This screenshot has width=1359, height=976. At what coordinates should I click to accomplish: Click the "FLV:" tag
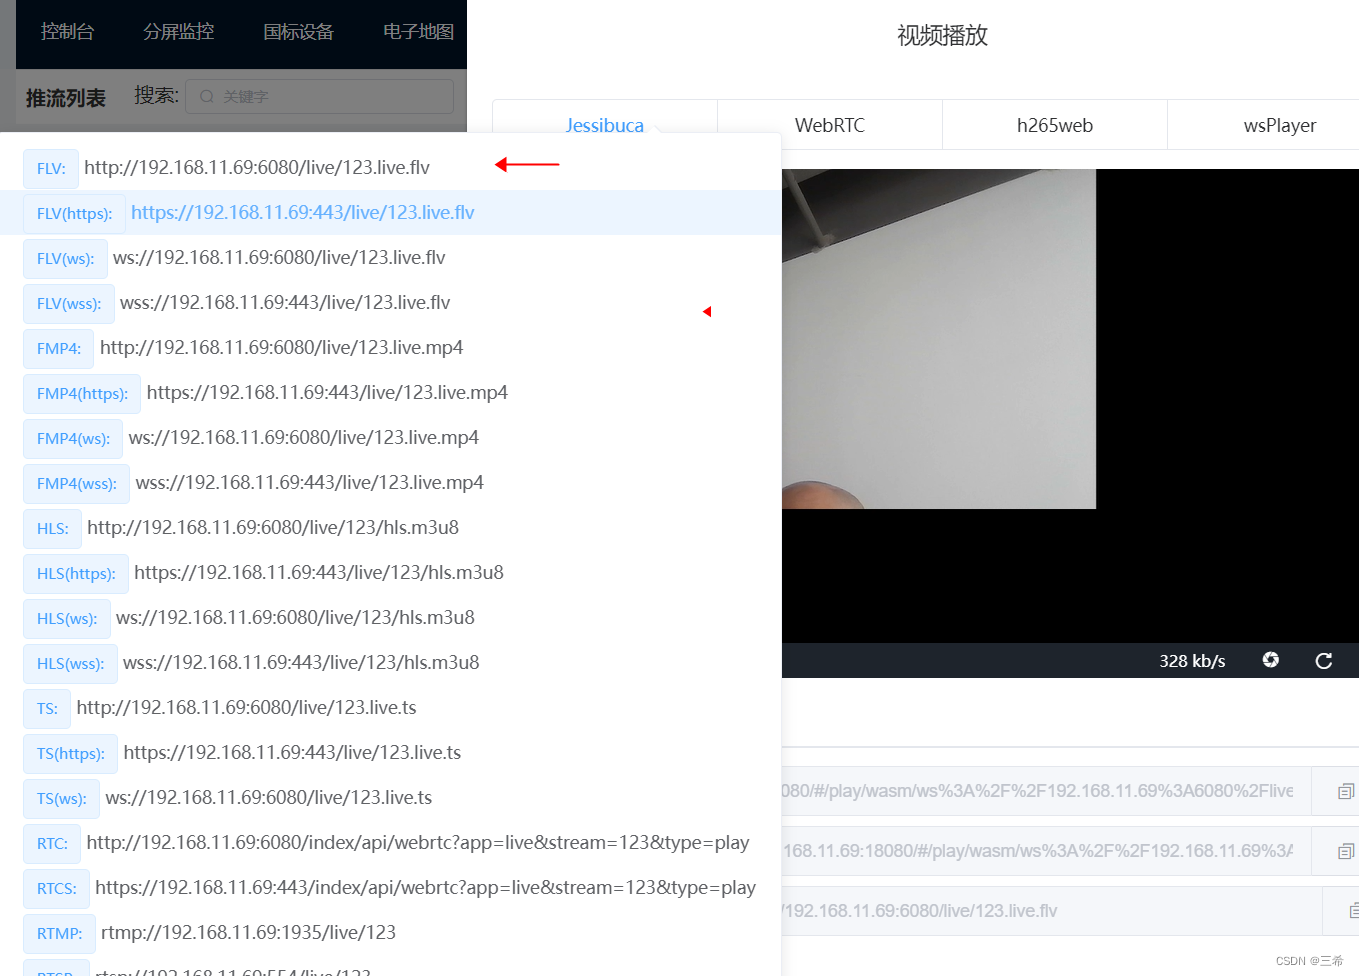click(51, 168)
